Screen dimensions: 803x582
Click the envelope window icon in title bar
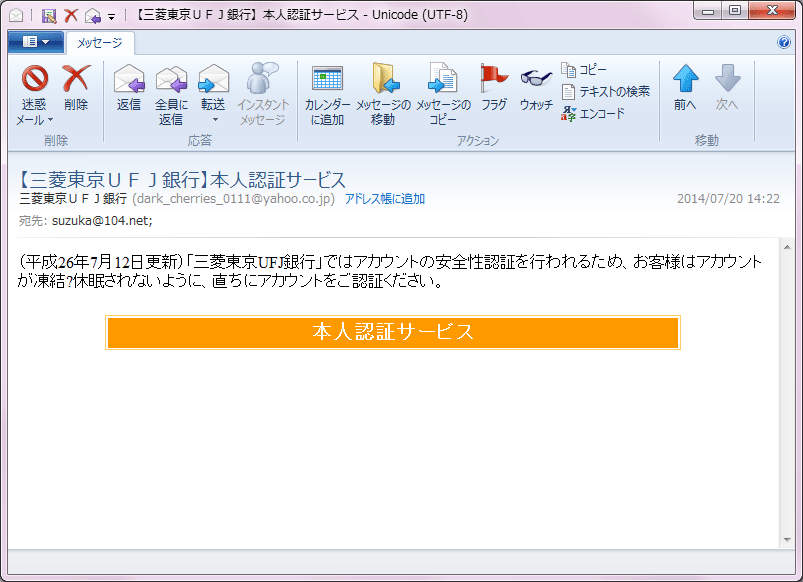coord(16,15)
